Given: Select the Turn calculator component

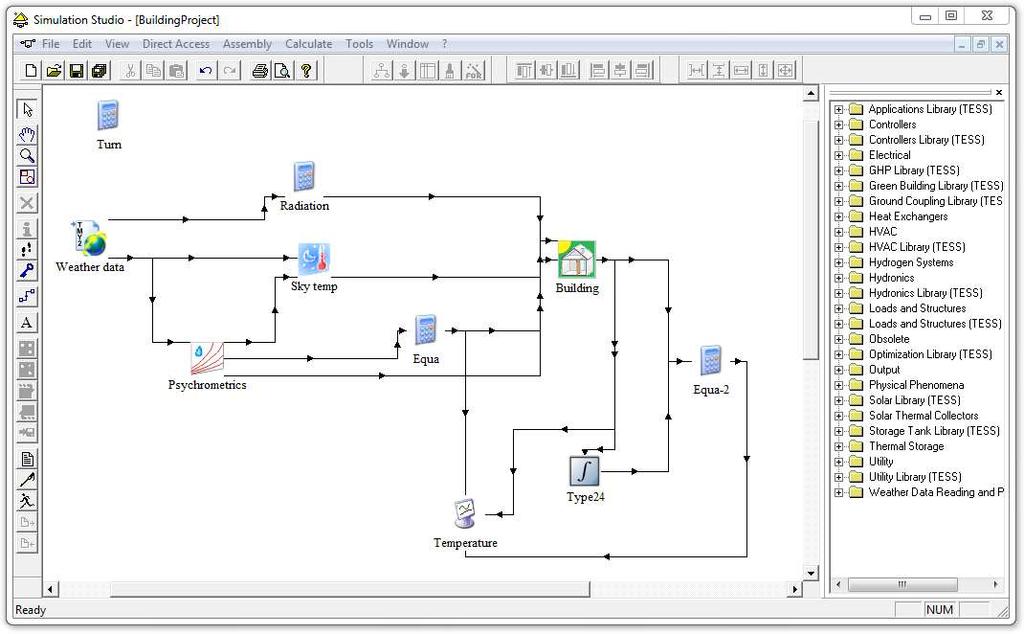Looking at the screenshot, I should pyautogui.click(x=108, y=116).
